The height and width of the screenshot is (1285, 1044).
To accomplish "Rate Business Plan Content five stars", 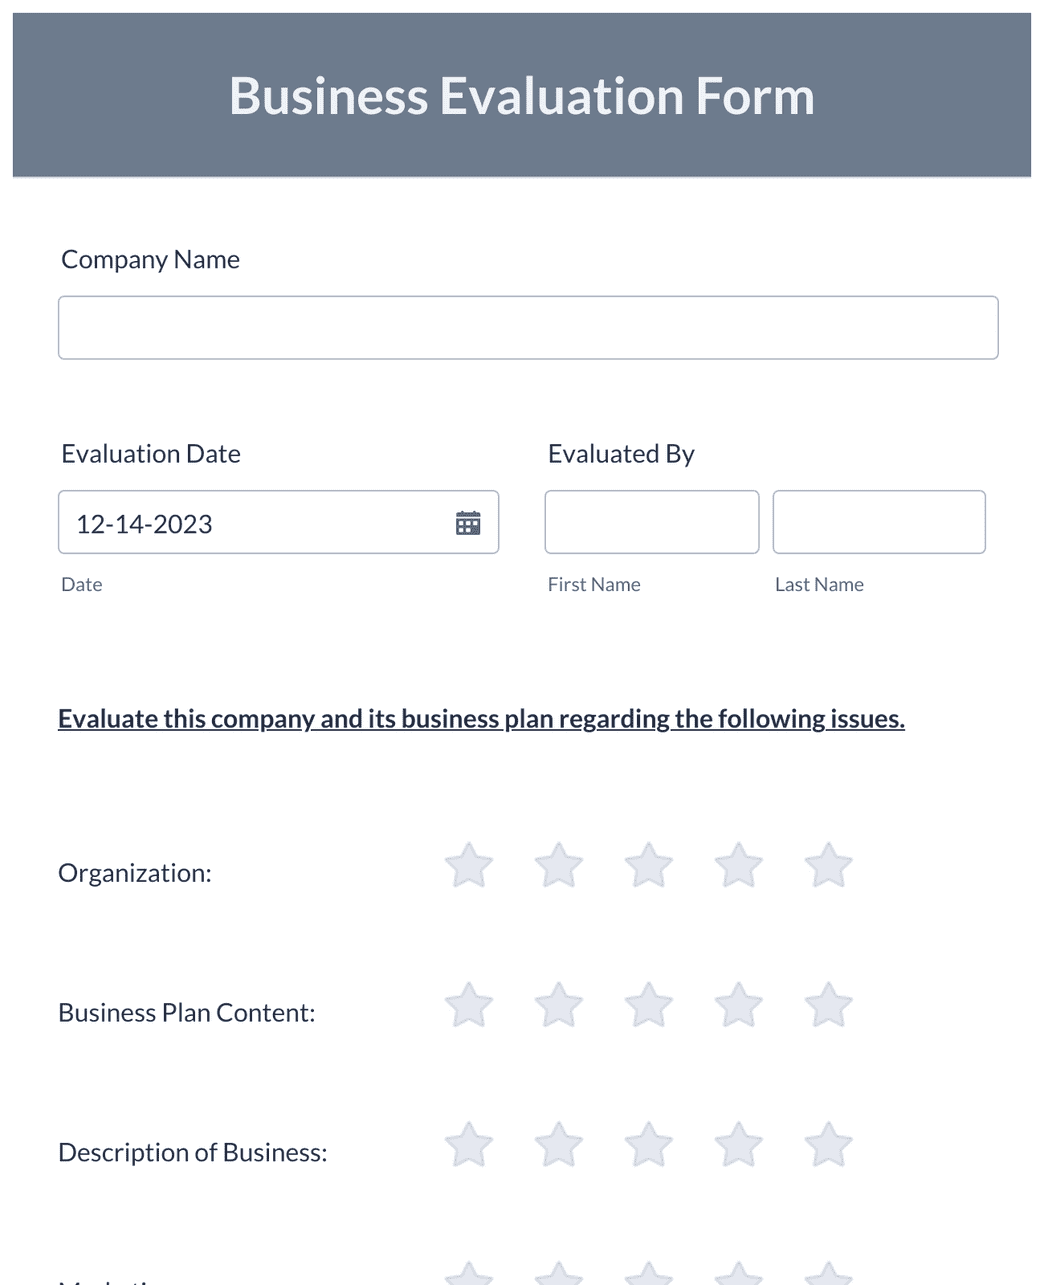I will point(828,1005).
